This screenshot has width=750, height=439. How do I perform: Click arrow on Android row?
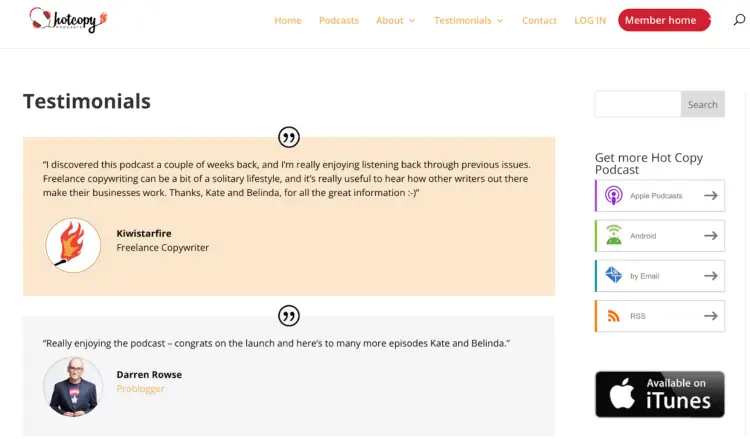point(711,236)
